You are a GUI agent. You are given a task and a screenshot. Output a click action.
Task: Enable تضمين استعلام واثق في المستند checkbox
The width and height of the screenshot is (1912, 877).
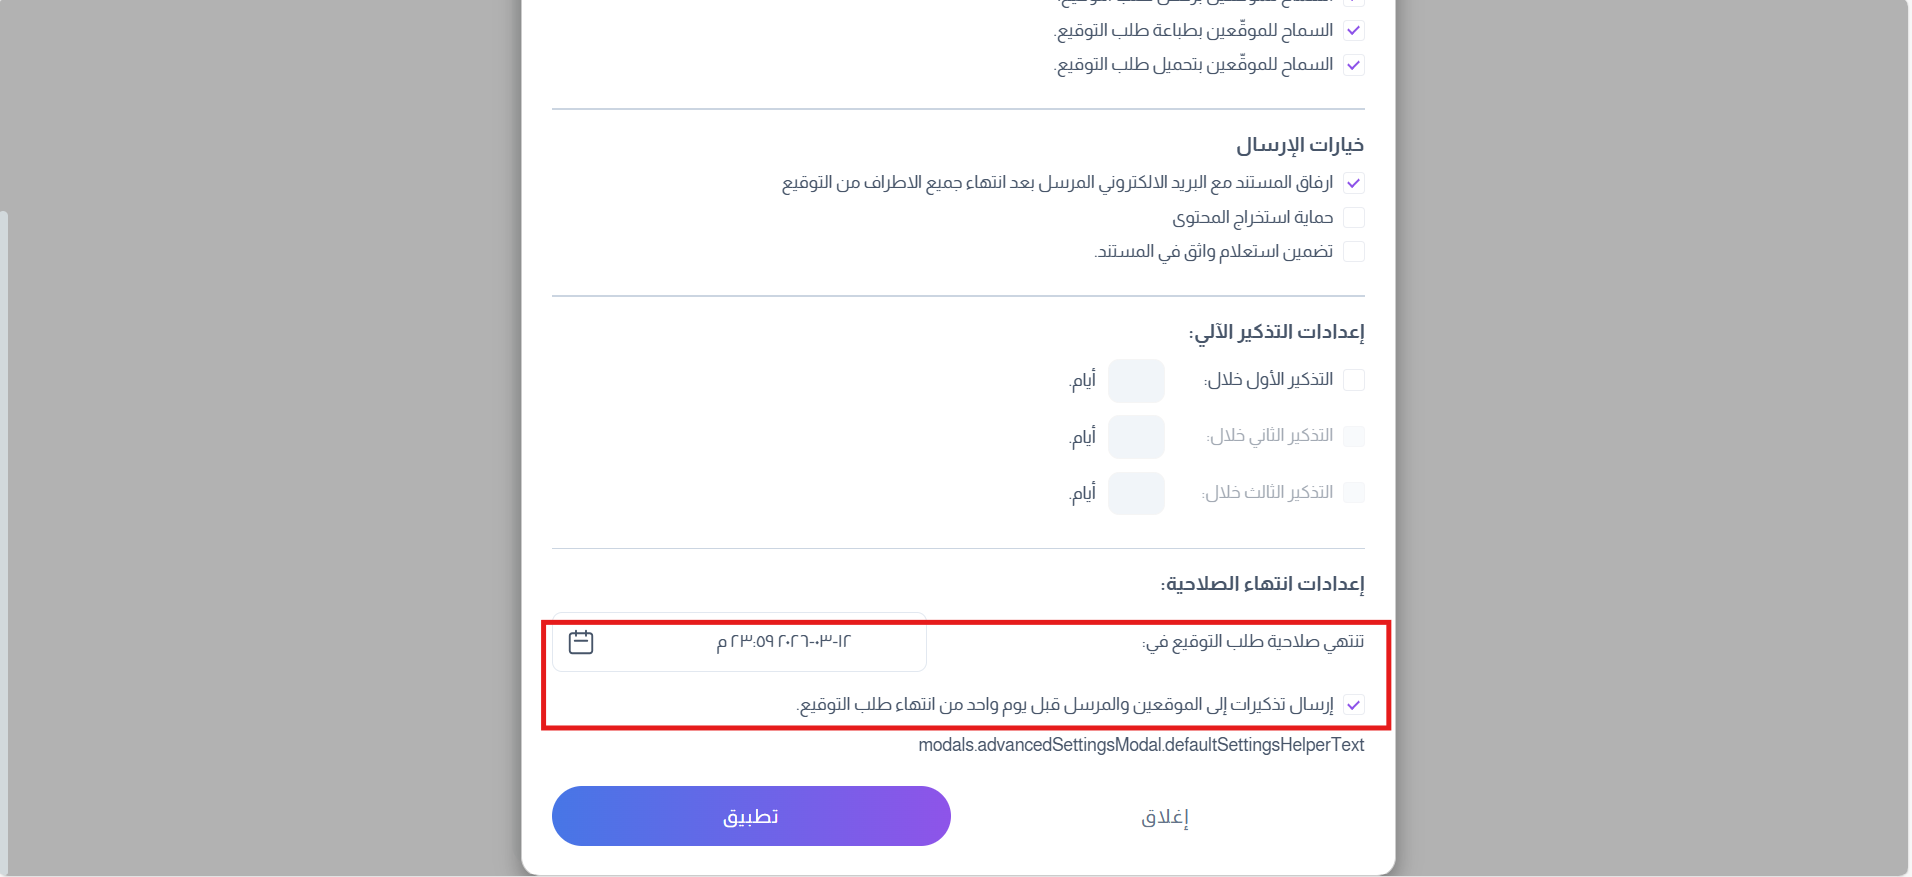coord(1353,252)
